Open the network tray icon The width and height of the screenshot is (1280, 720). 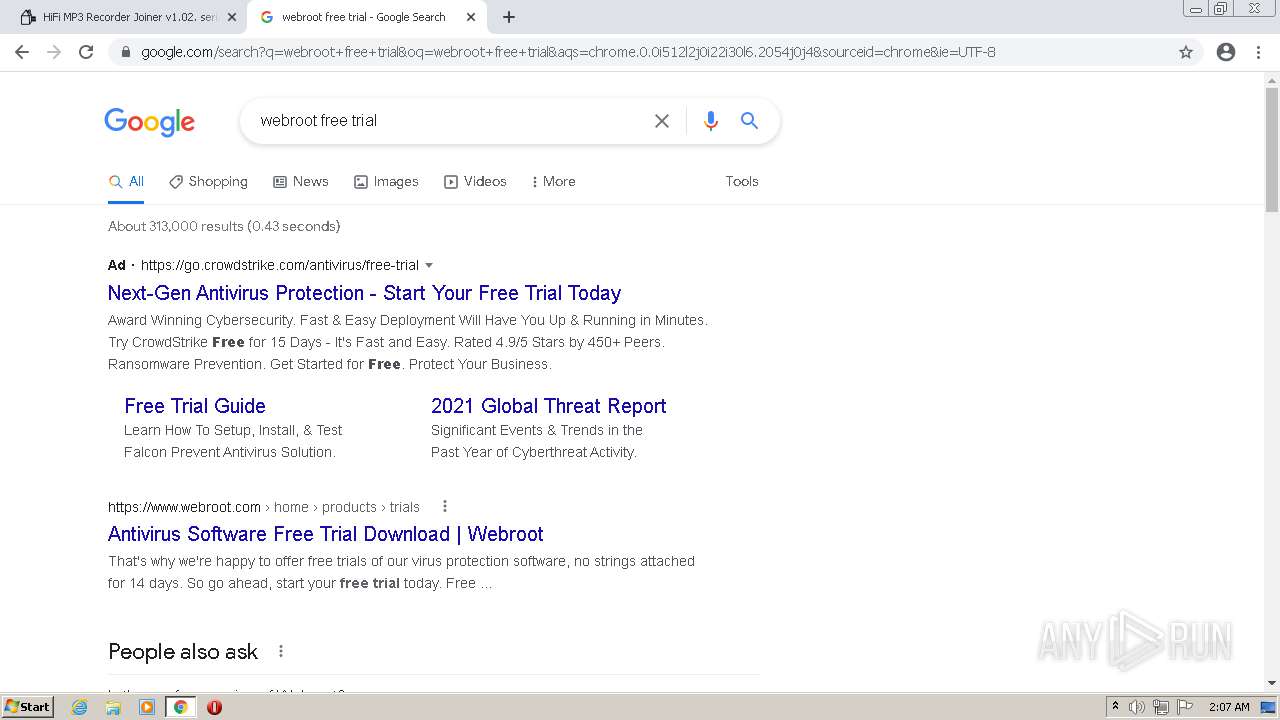click(1160, 707)
